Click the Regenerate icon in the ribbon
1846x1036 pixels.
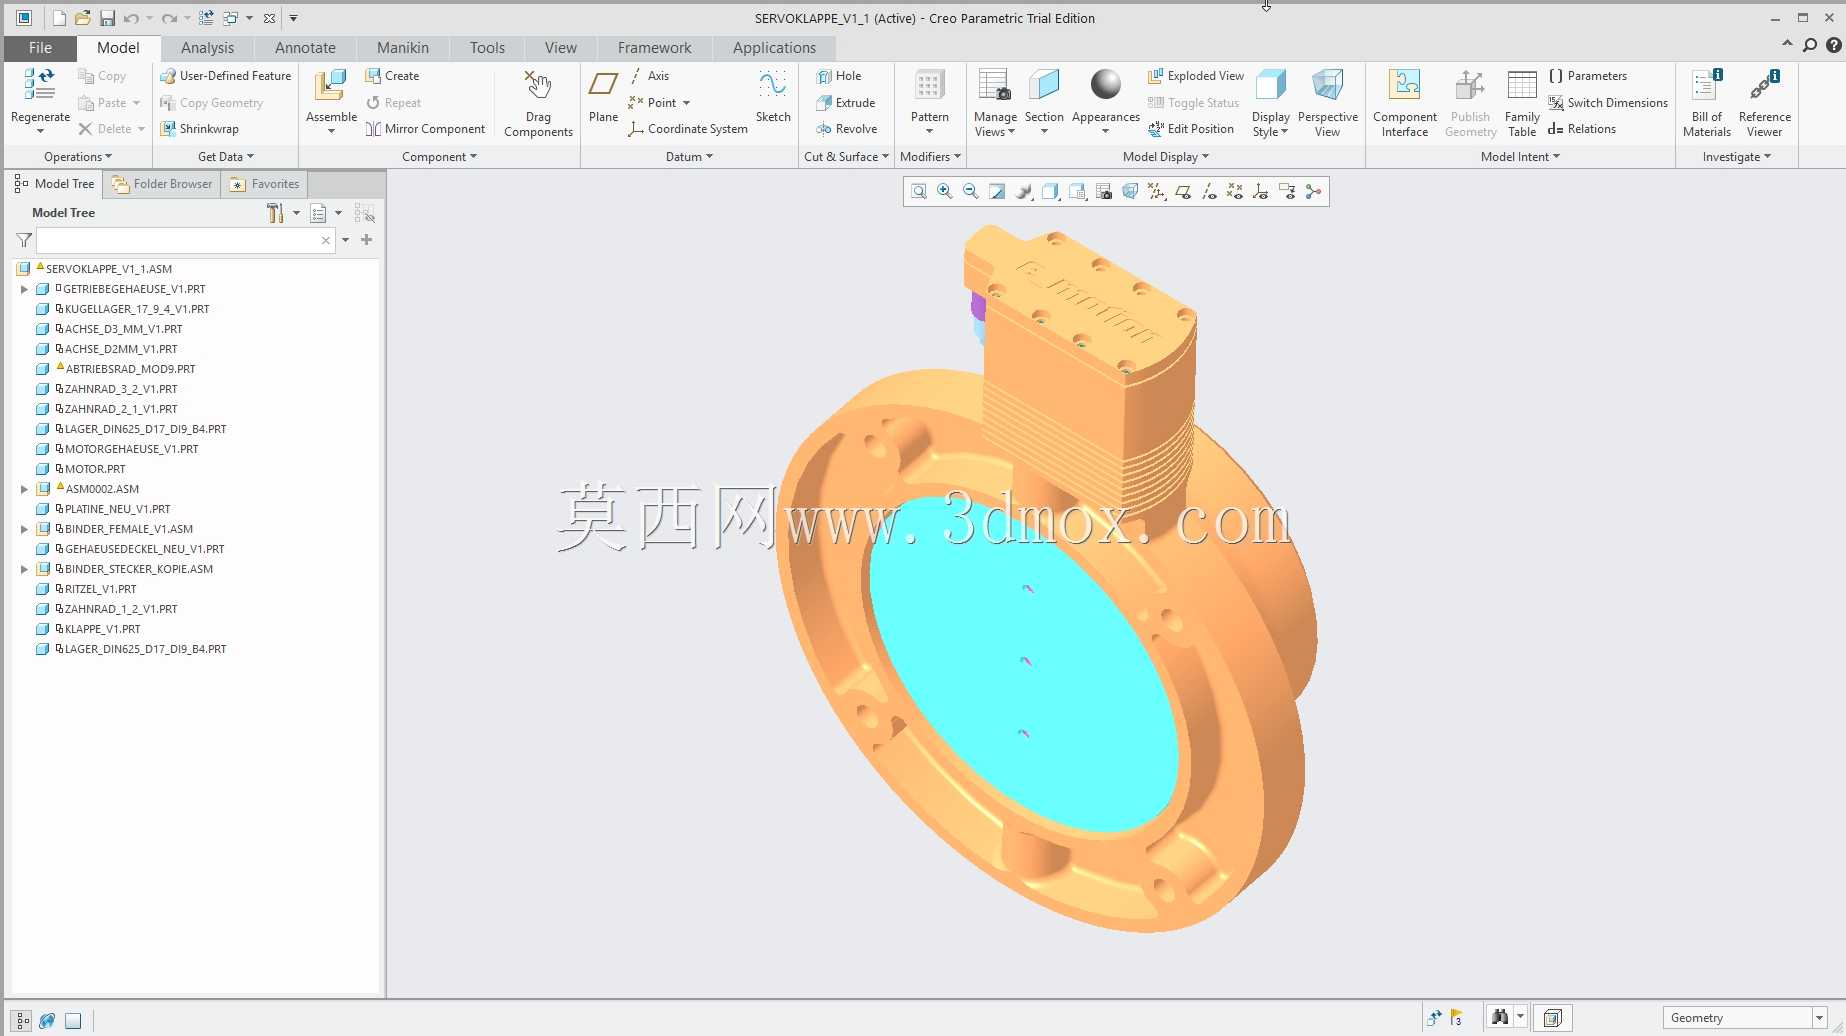(x=40, y=86)
